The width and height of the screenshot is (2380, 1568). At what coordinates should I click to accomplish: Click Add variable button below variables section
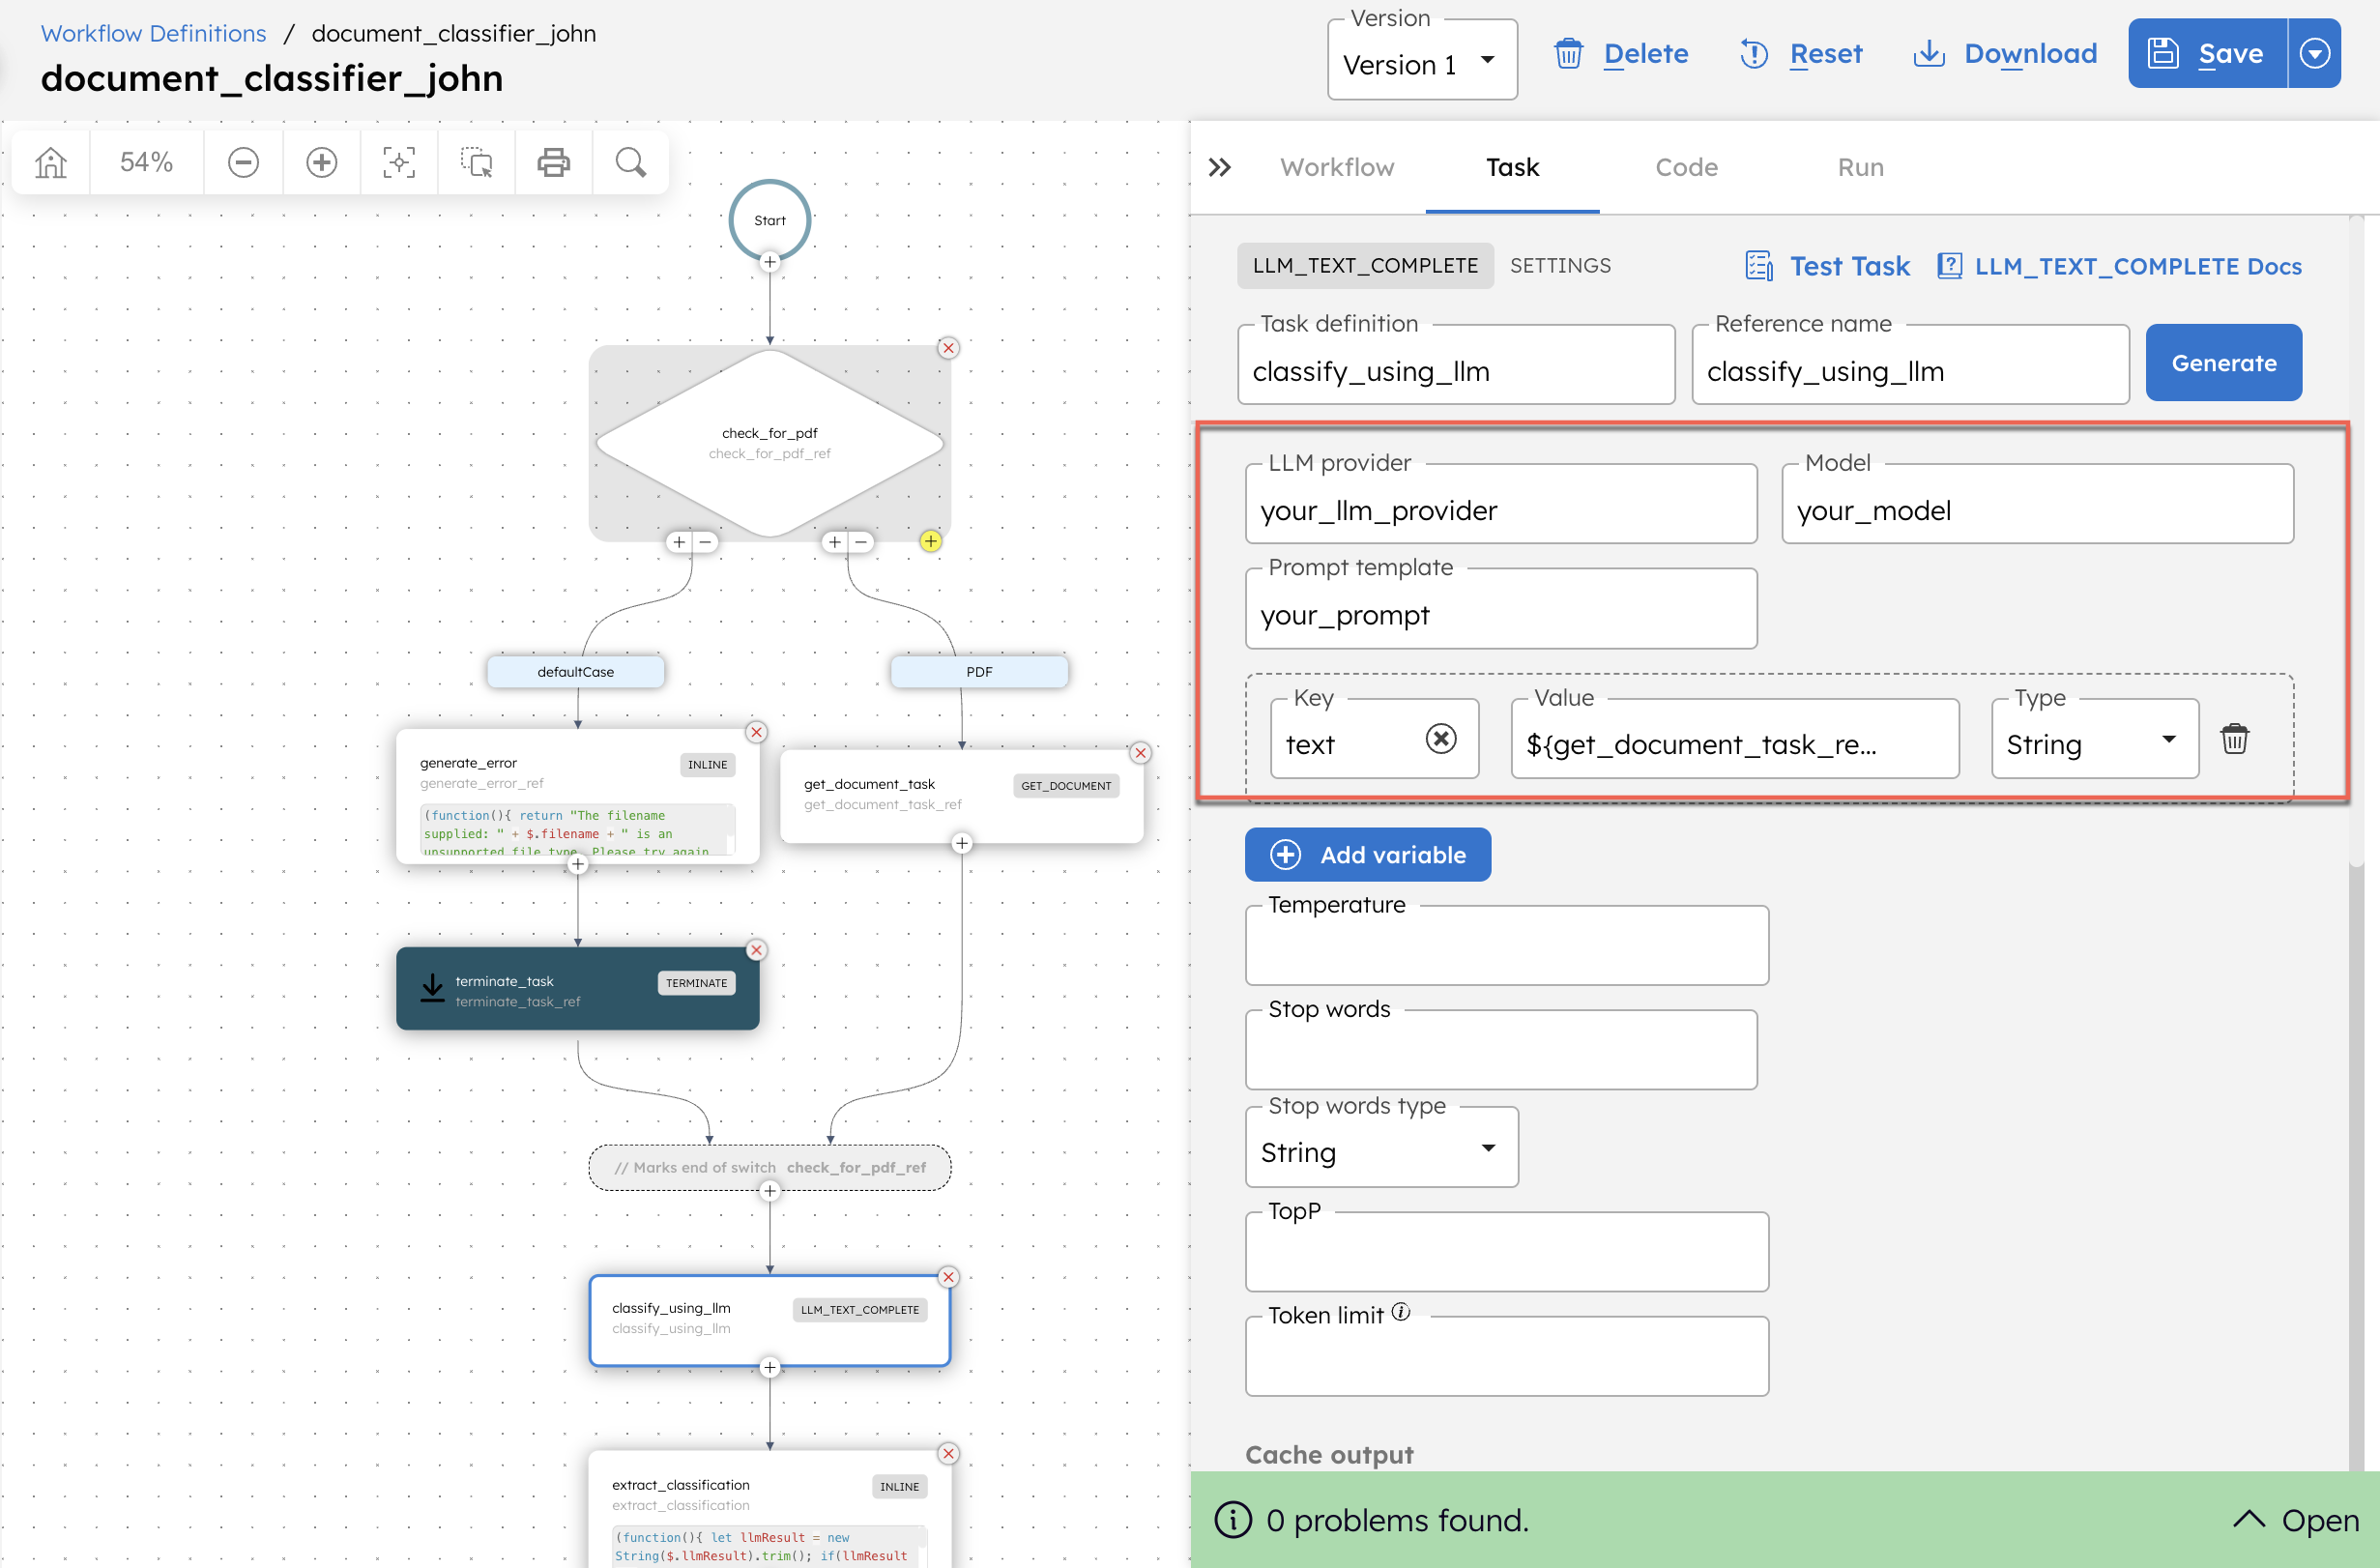1370,854
